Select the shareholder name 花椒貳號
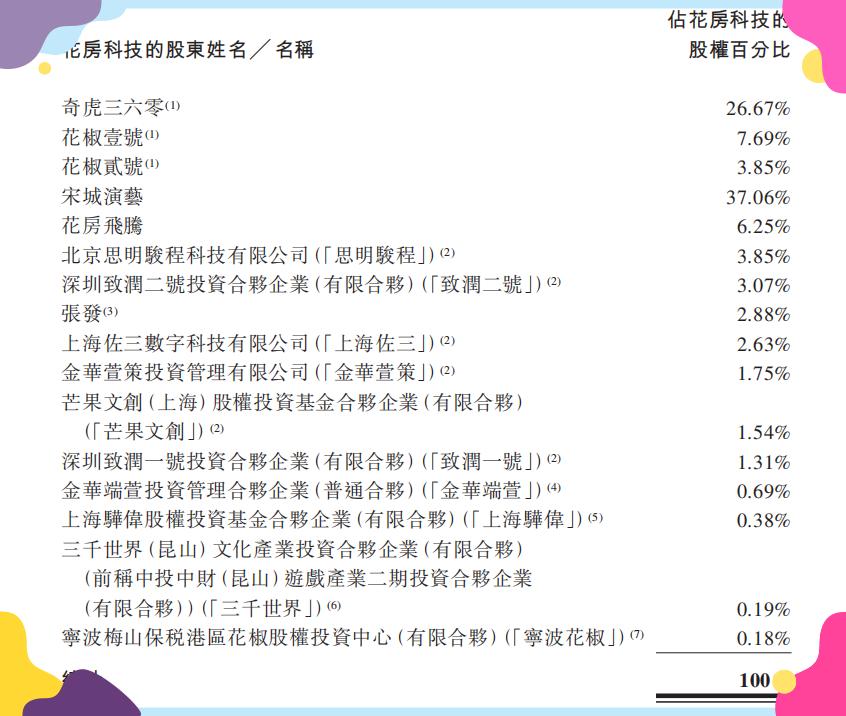846x716 pixels. [103, 167]
